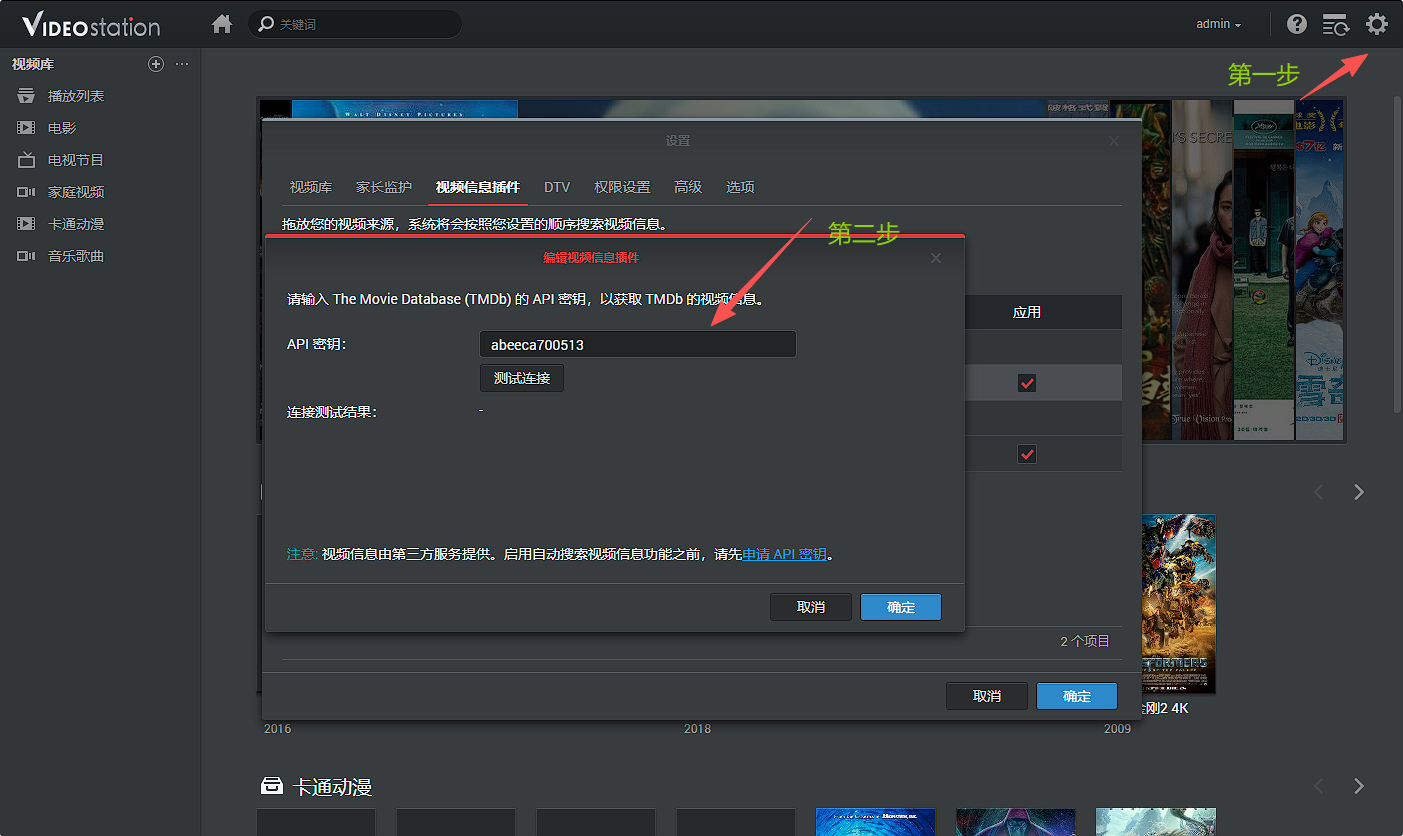Expand next page arrow of movie row
Viewport: 1403px width, 836px height.
pos(1358,492)
